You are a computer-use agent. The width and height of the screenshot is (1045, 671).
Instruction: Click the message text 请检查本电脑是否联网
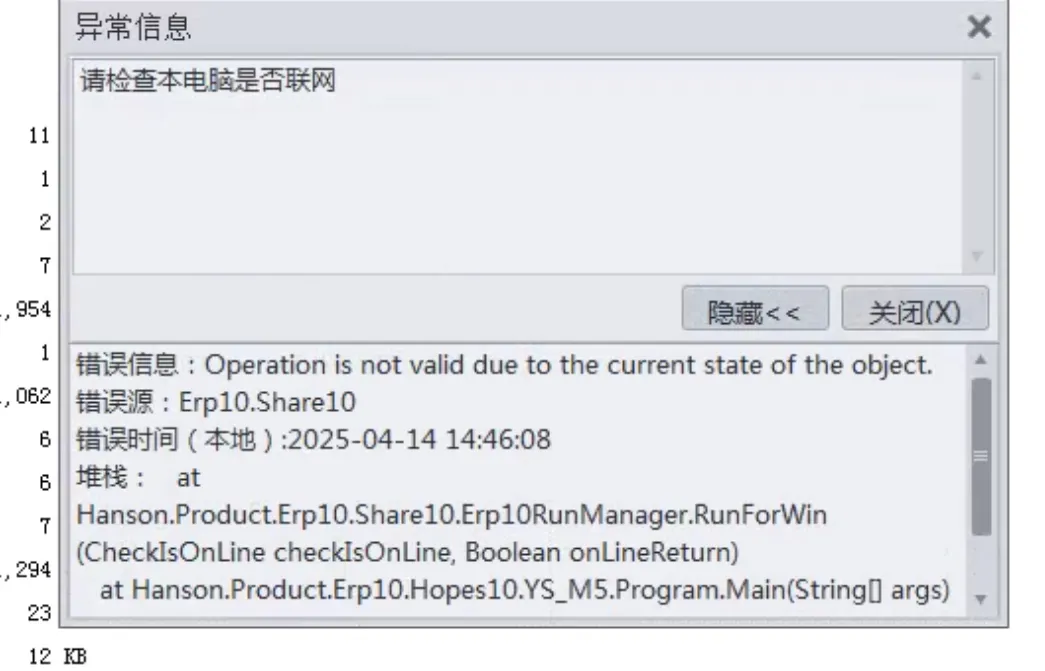pos(208,82)
